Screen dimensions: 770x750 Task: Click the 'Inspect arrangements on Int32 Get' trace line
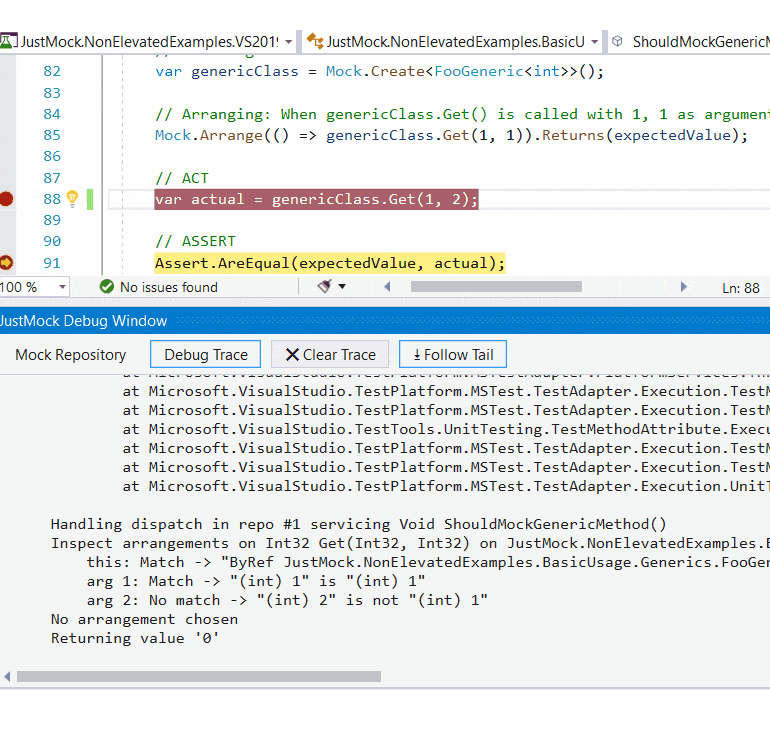pyautogui.click(x=410, y=543)
